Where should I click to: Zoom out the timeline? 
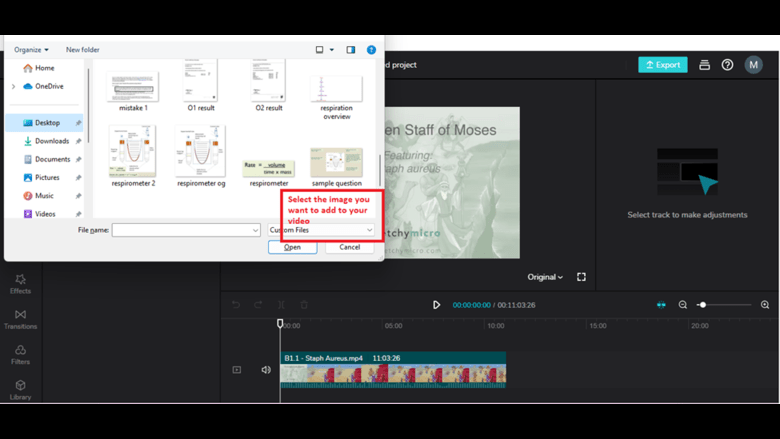[682, 305]
